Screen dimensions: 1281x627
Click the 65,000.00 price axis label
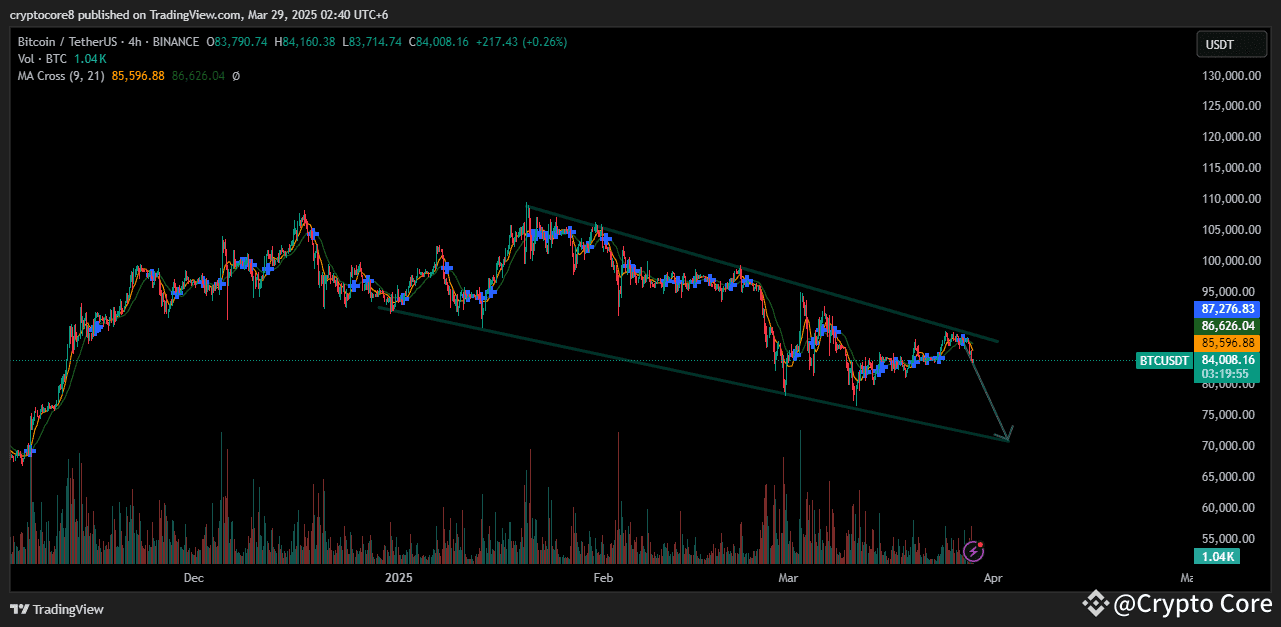[x=1229, y=477]
